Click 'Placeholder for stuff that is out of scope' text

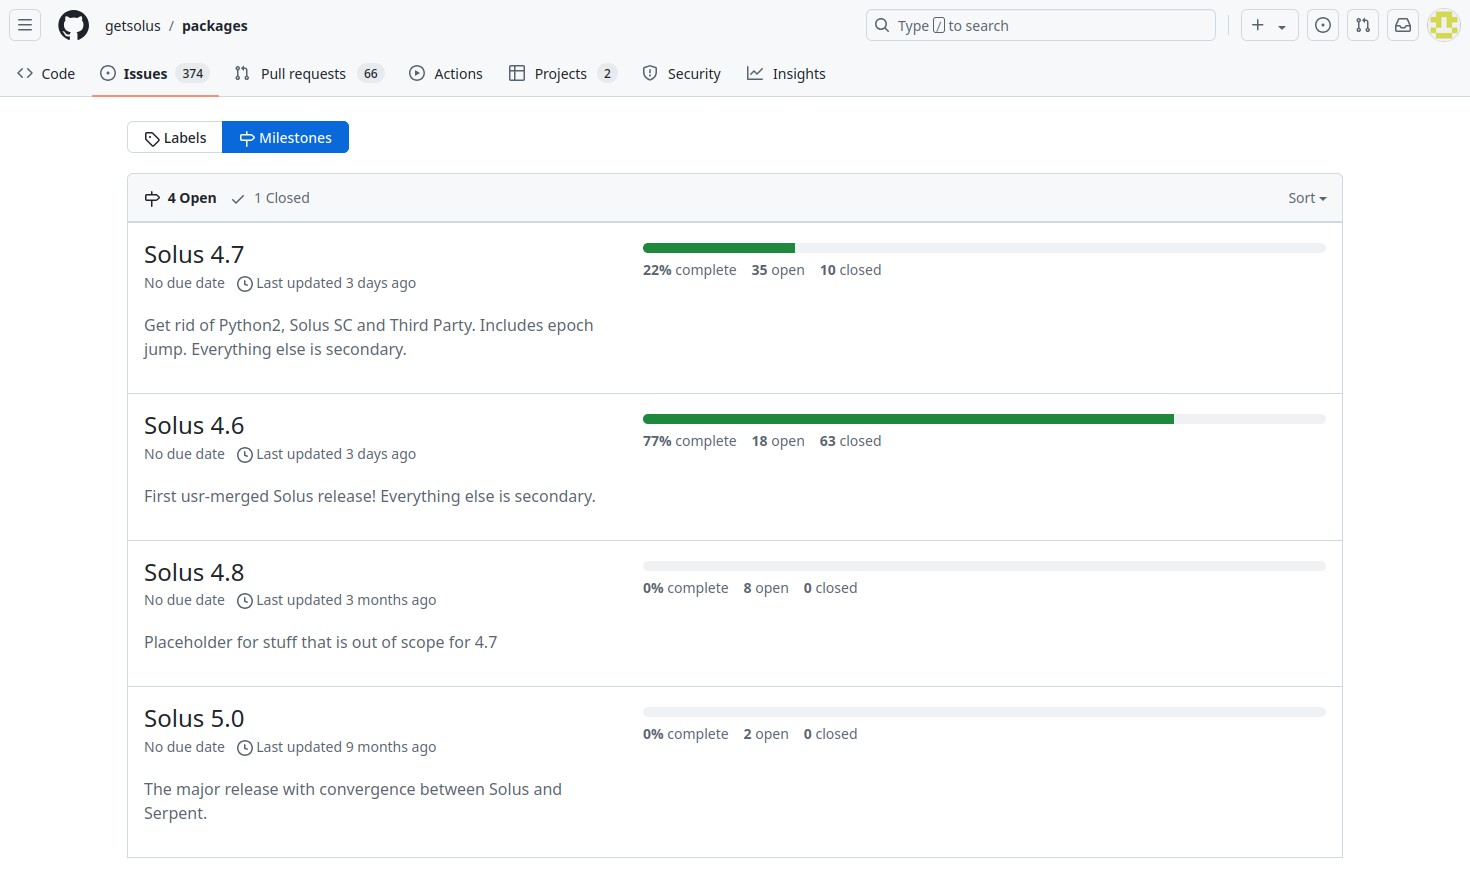320,642
